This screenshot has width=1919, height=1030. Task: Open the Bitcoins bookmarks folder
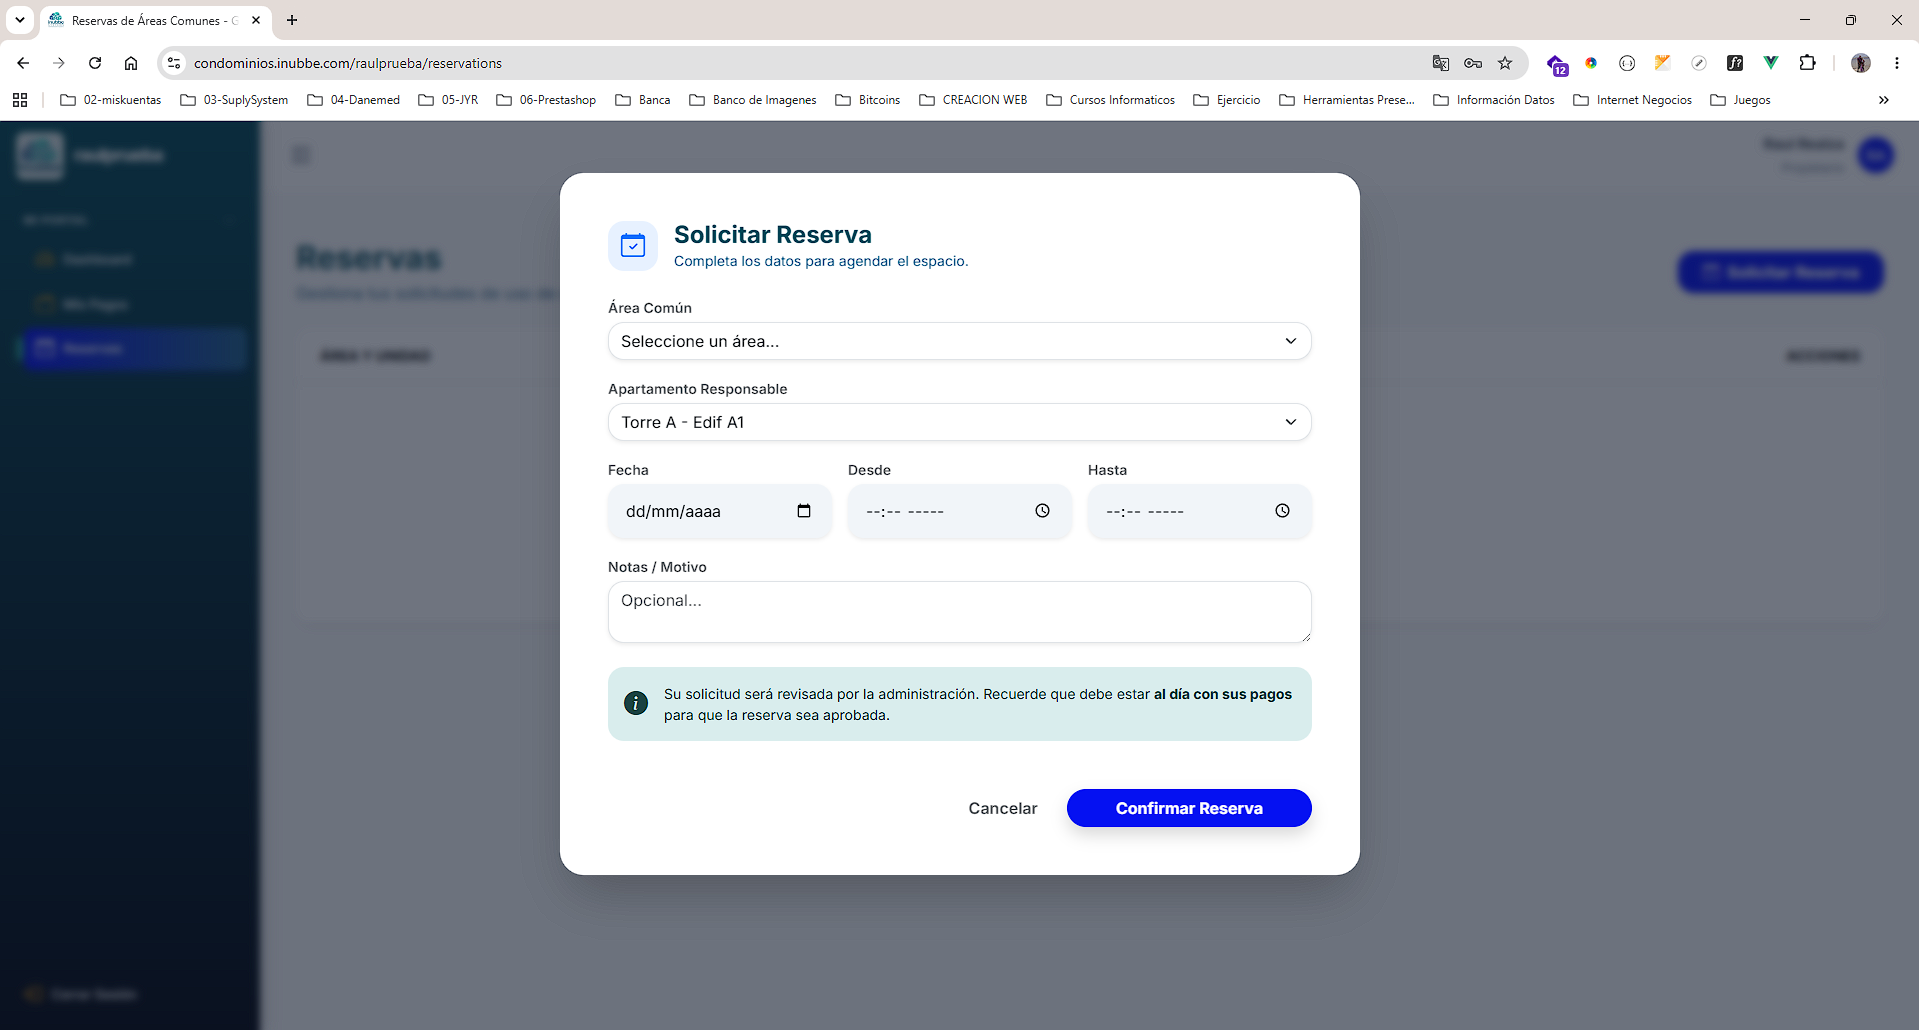868,100
